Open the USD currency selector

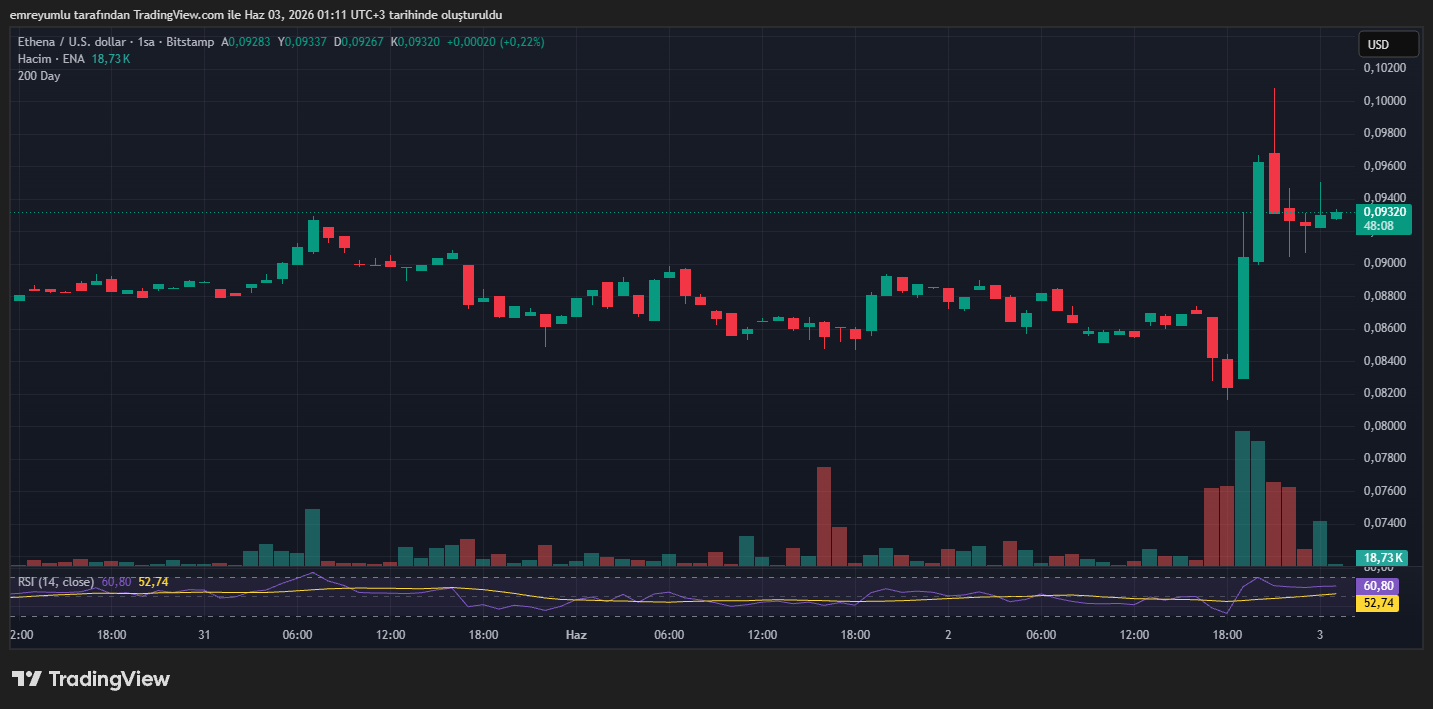(x=1388, y=44)
